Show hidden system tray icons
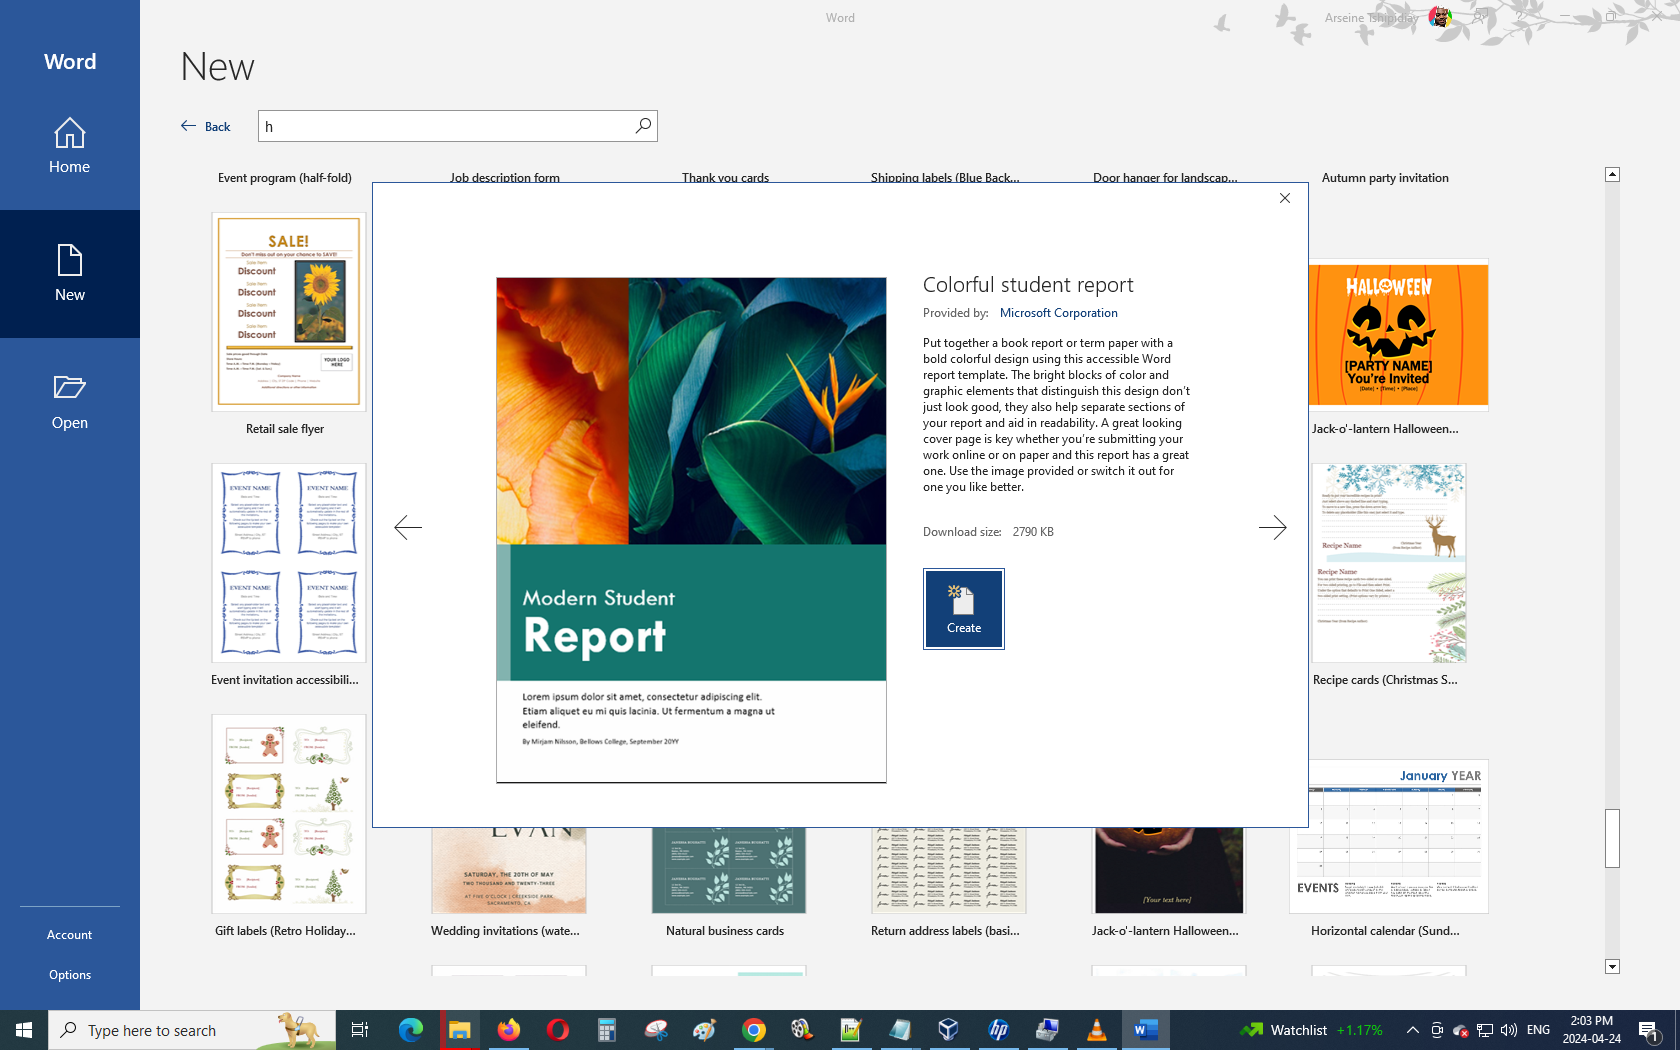Screen dimensions: 1680x1050 (x=1412, y=1030)
